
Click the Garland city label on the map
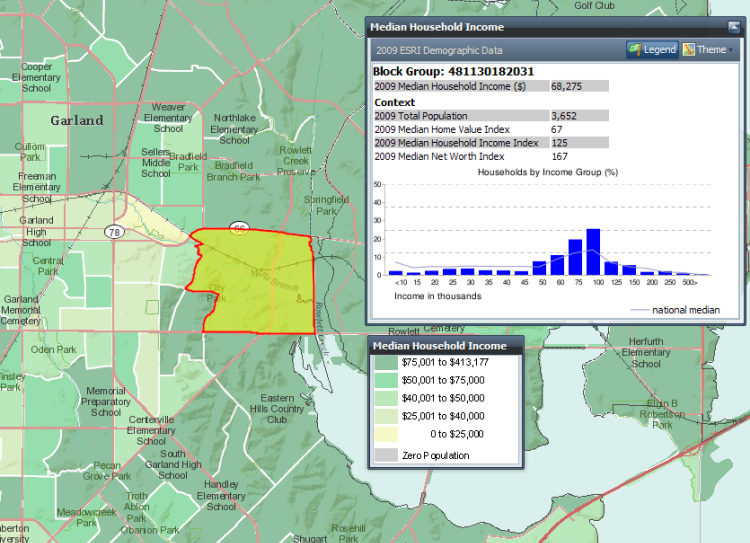point(77,120)
